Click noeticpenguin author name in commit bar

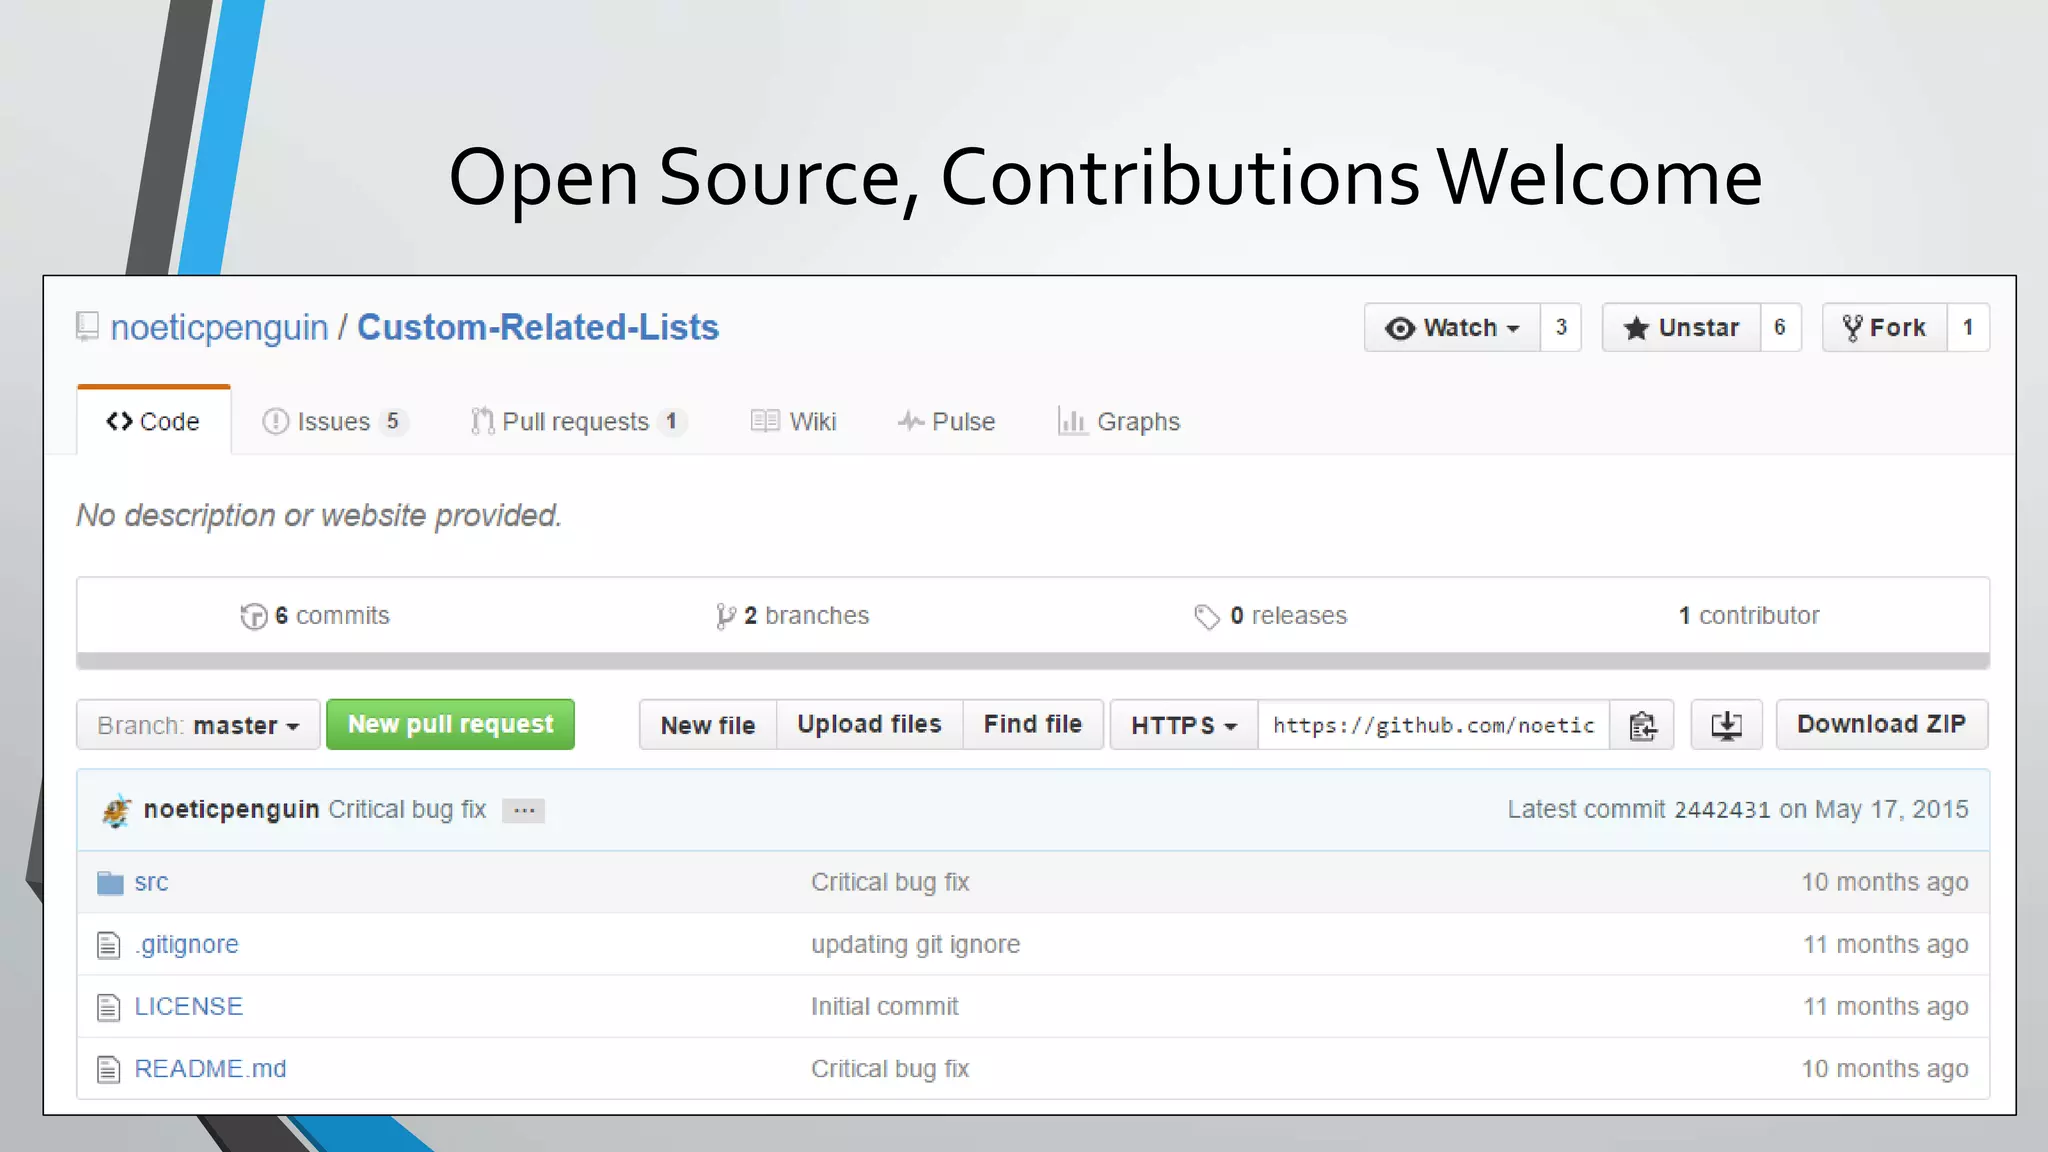tap(232, 809)
